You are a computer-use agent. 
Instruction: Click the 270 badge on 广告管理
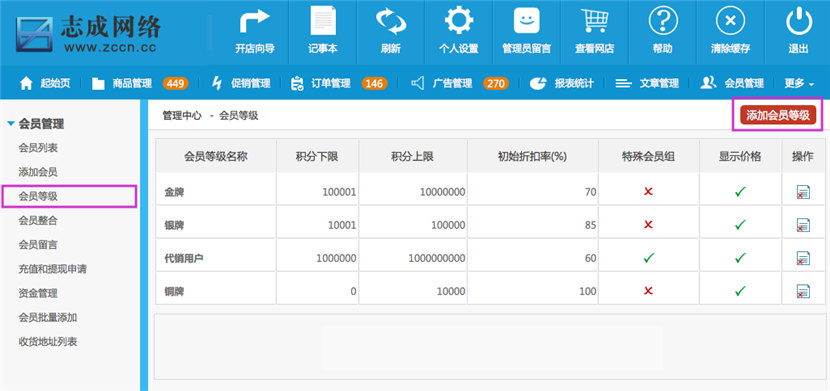[x=495, y=83]
